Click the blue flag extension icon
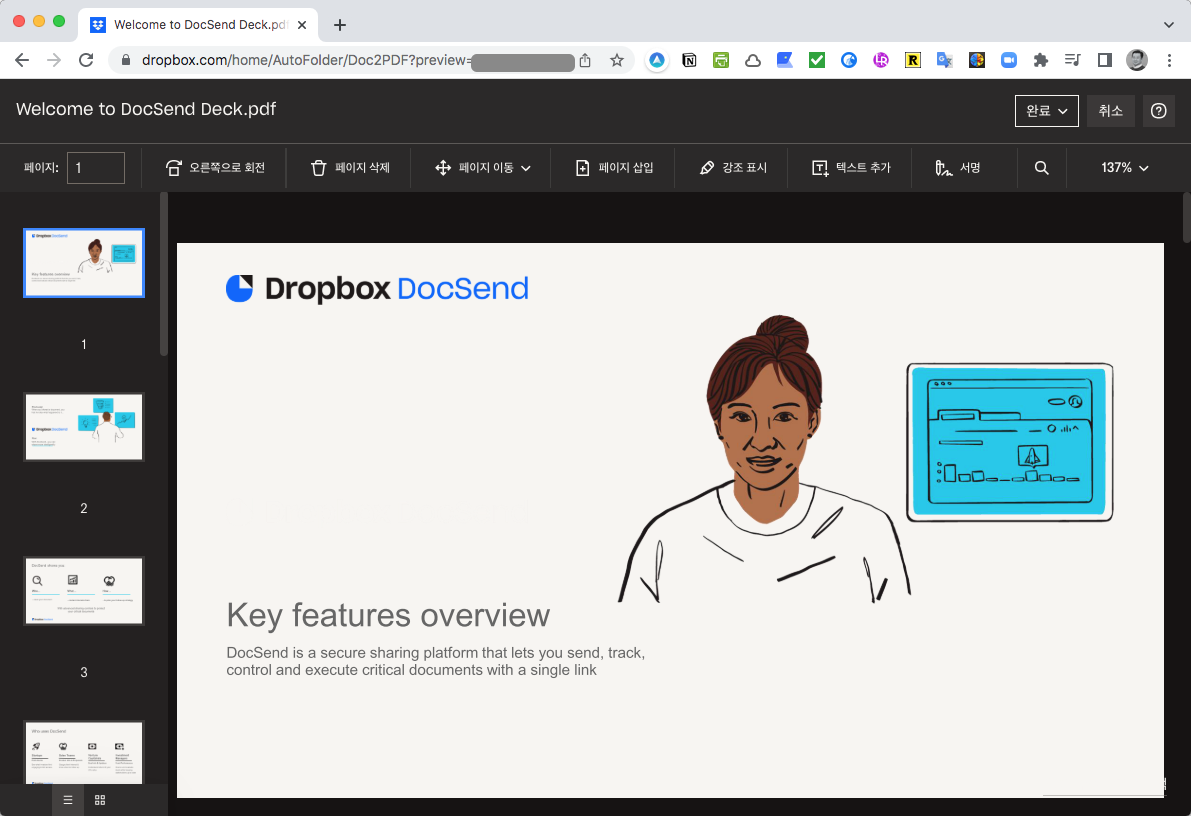This screenshot has width=1191, height=816. click(785, 60)
